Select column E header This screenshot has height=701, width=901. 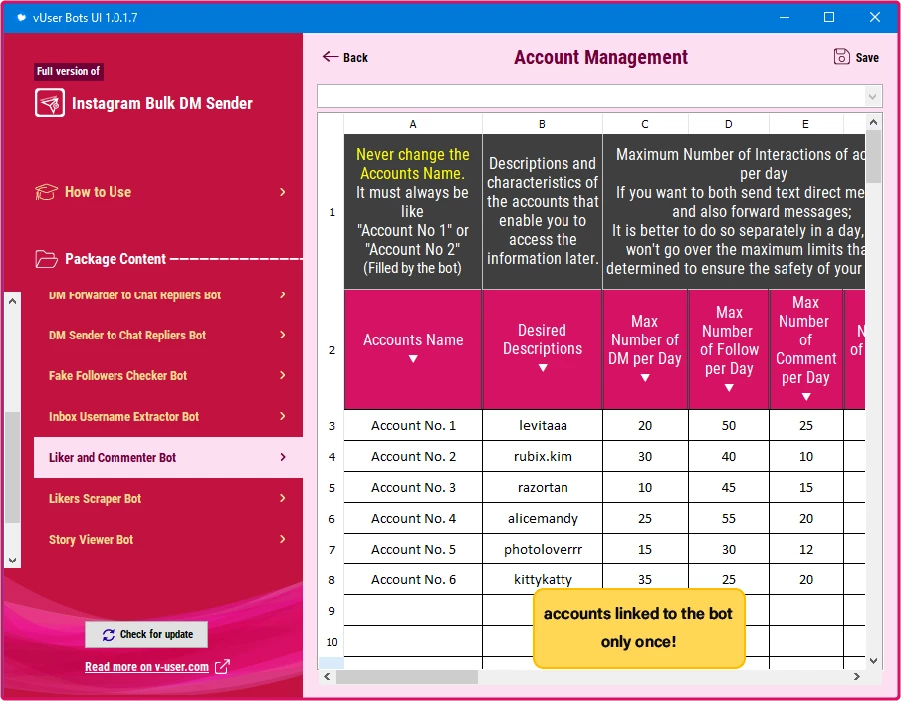(806, 124)
